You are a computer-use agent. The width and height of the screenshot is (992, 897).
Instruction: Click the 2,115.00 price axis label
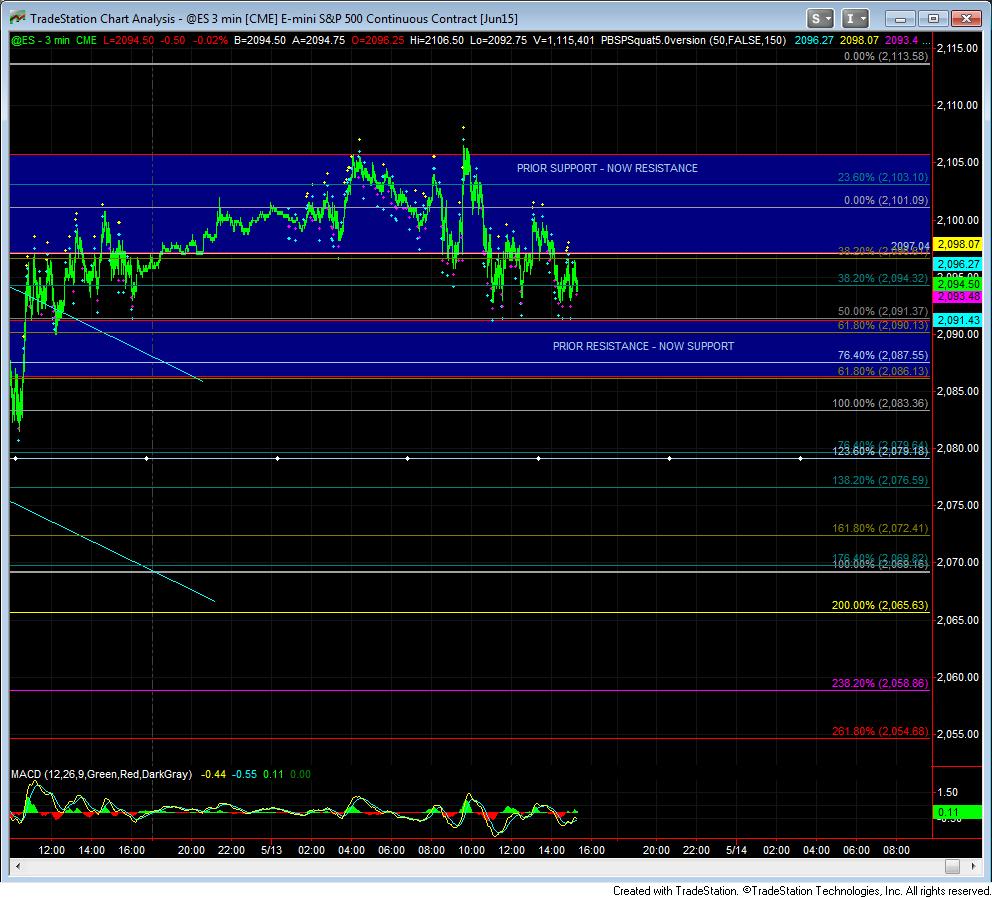(x=957, y=48)
